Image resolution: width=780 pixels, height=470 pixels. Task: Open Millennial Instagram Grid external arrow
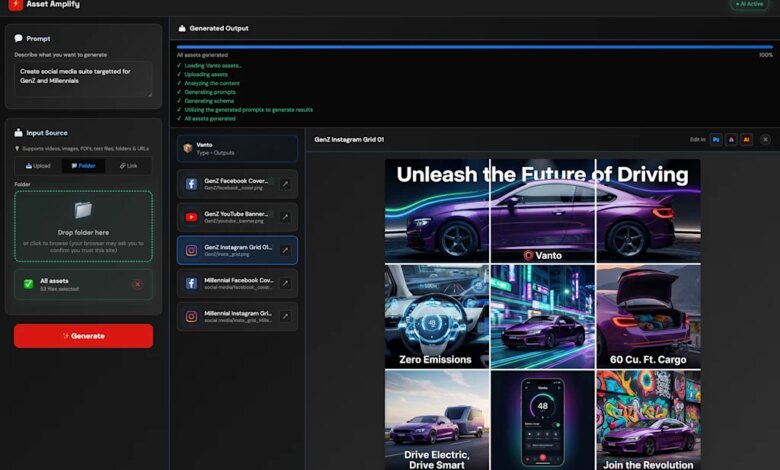[x=285, y=316]
